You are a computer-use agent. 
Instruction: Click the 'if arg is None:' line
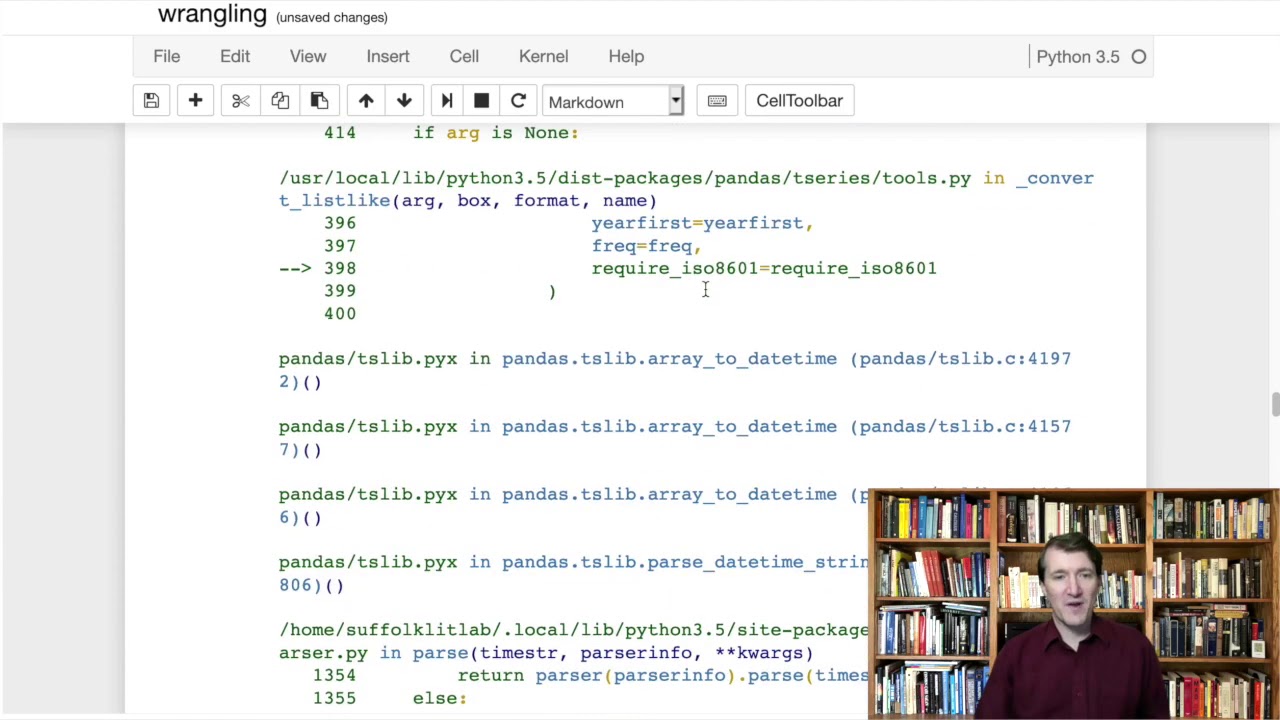(496, 133)
